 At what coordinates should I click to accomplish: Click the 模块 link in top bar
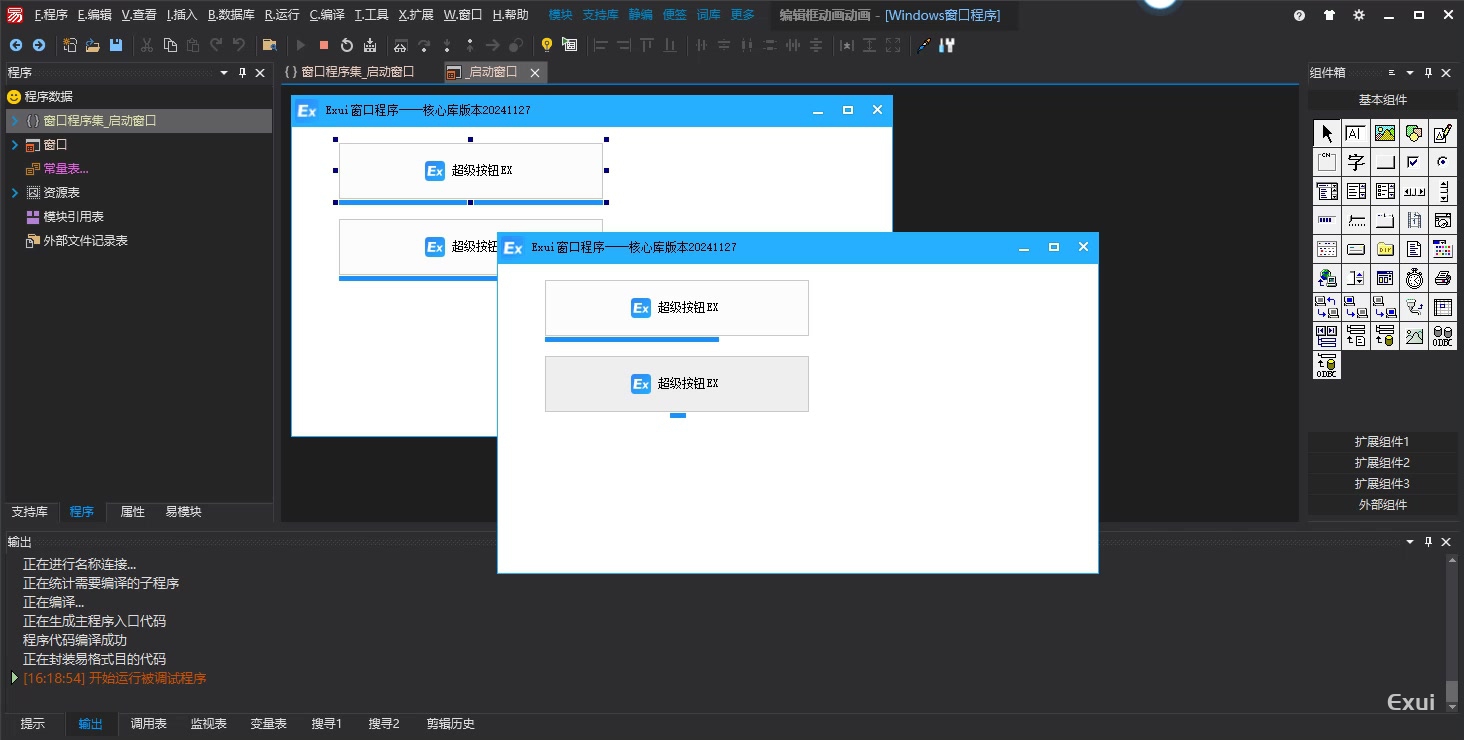[560, 15]
